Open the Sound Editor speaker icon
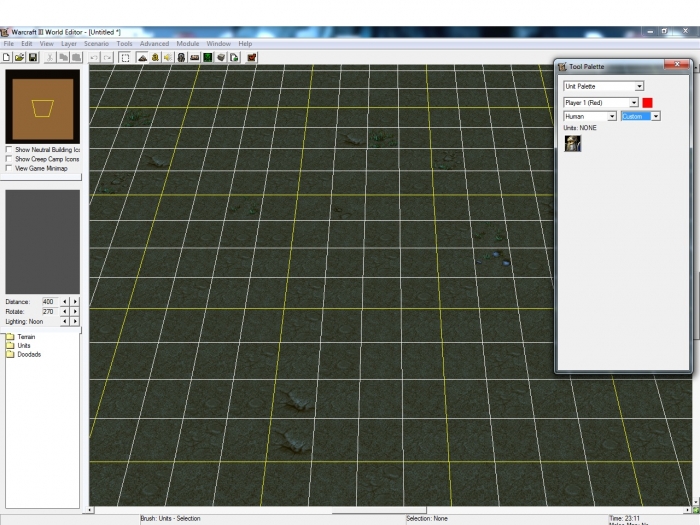The image size is (700, 525). pyautogui.click(x=168, y=58)
